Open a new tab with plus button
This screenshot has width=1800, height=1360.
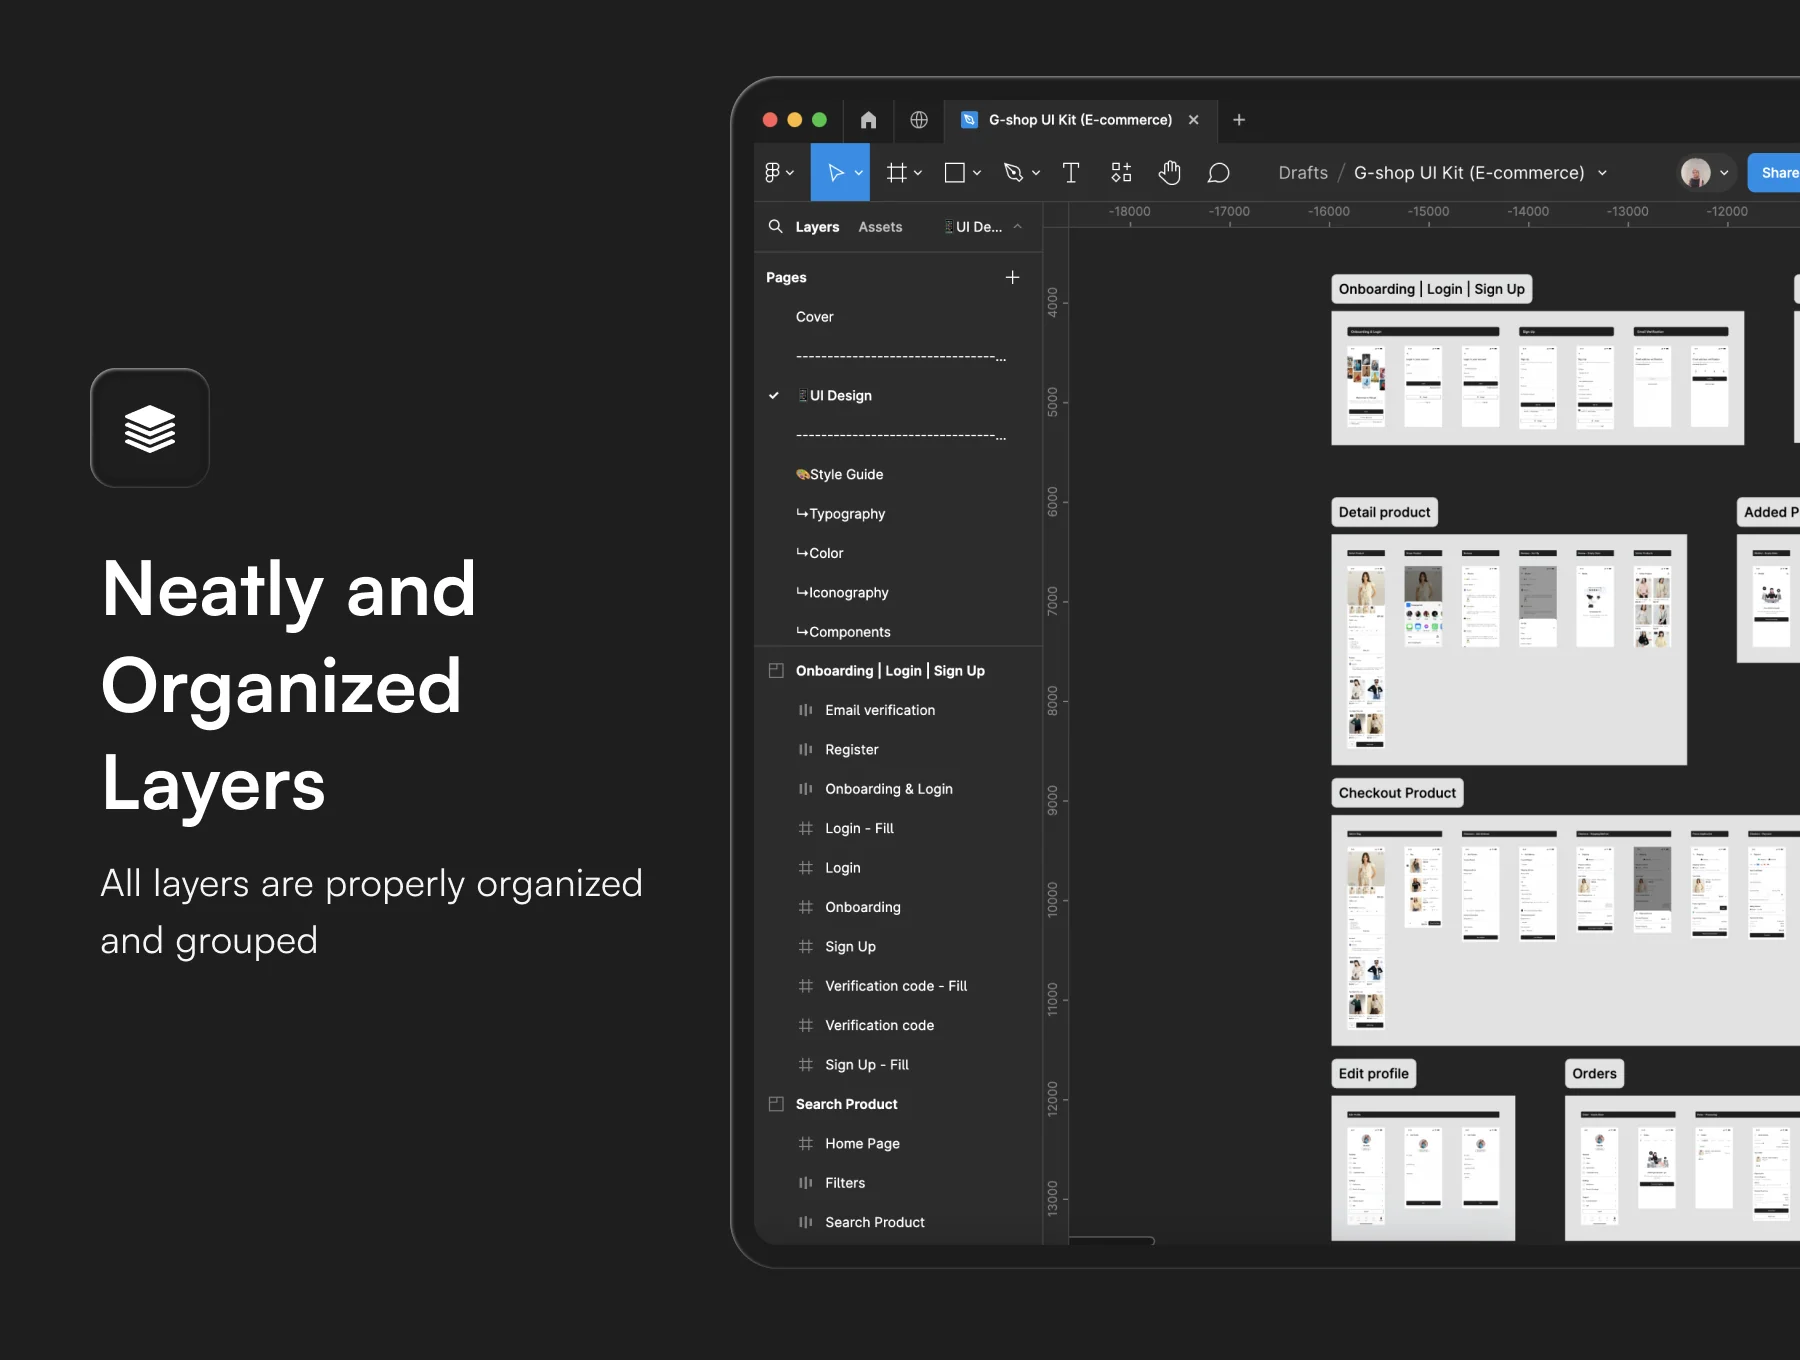point(1239,120)
